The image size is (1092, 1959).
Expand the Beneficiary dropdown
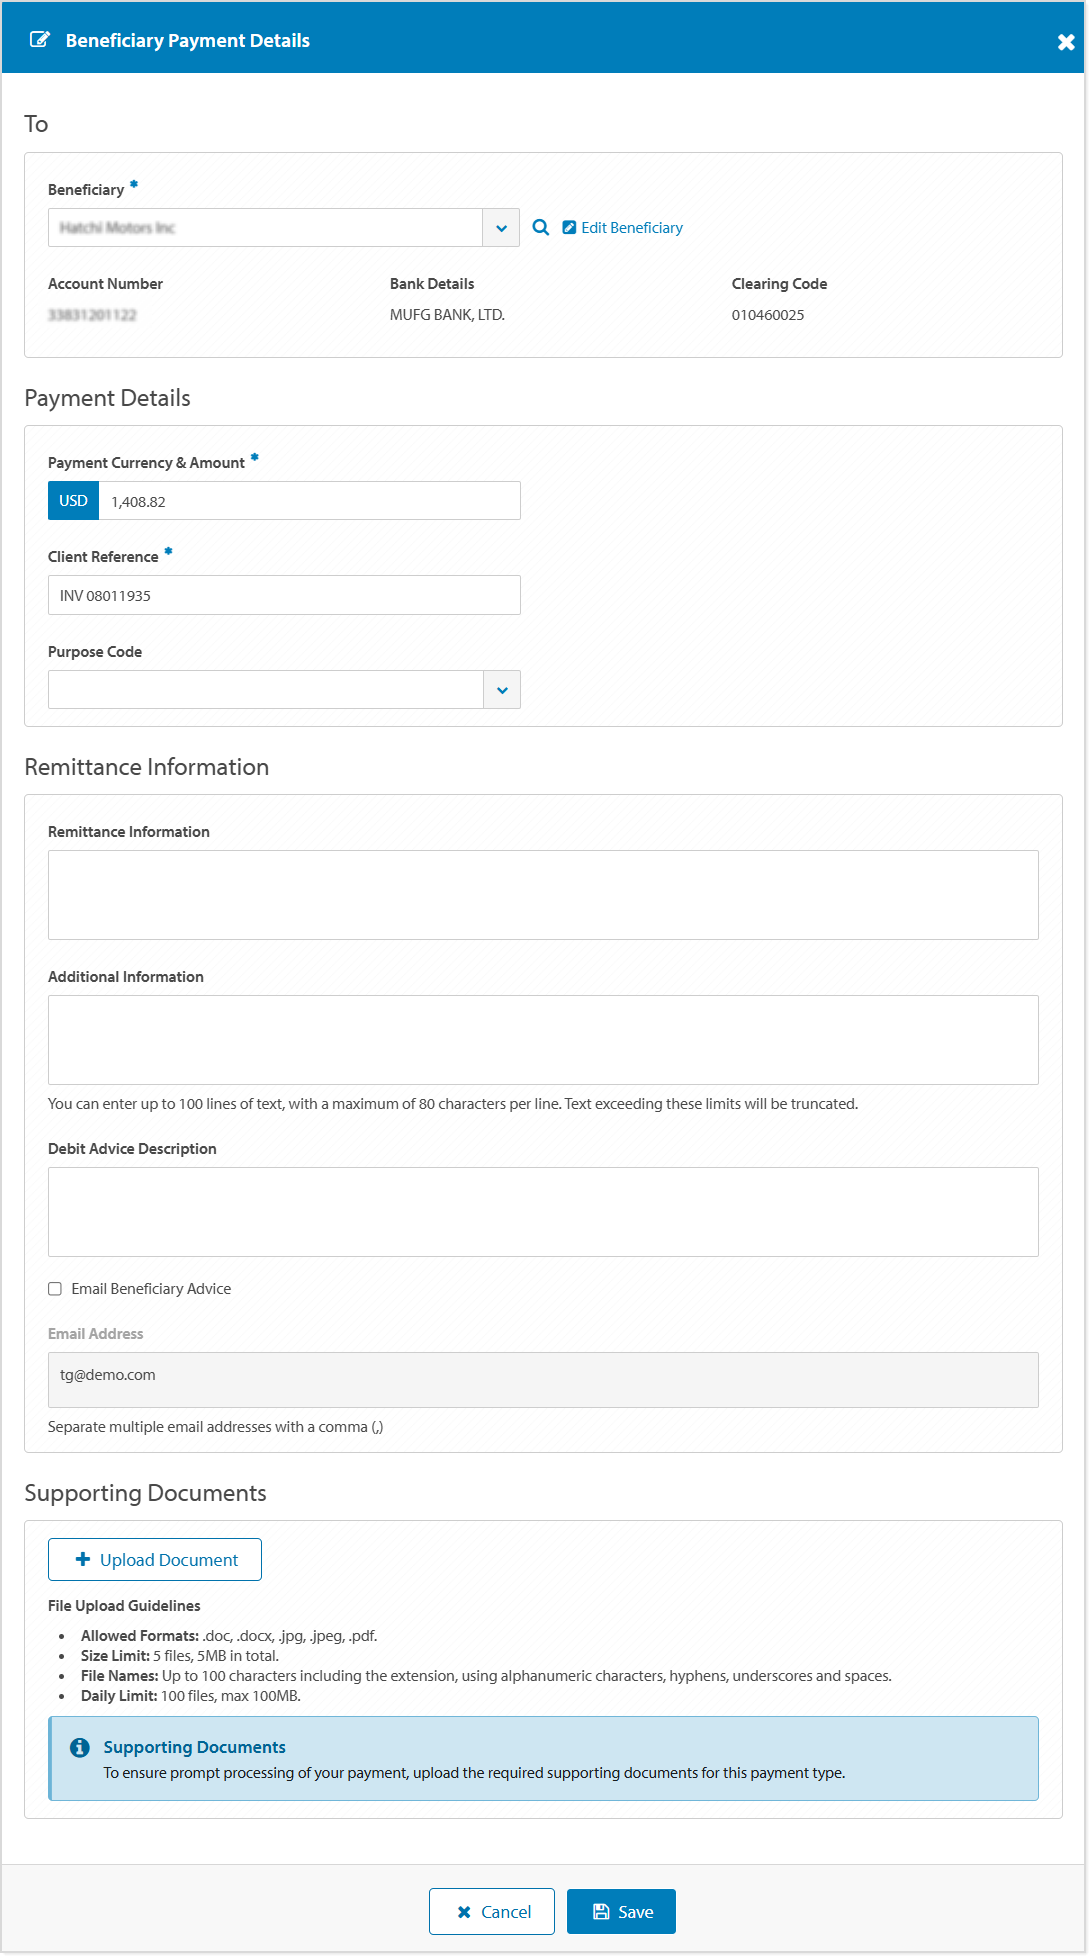click(501, 227)
